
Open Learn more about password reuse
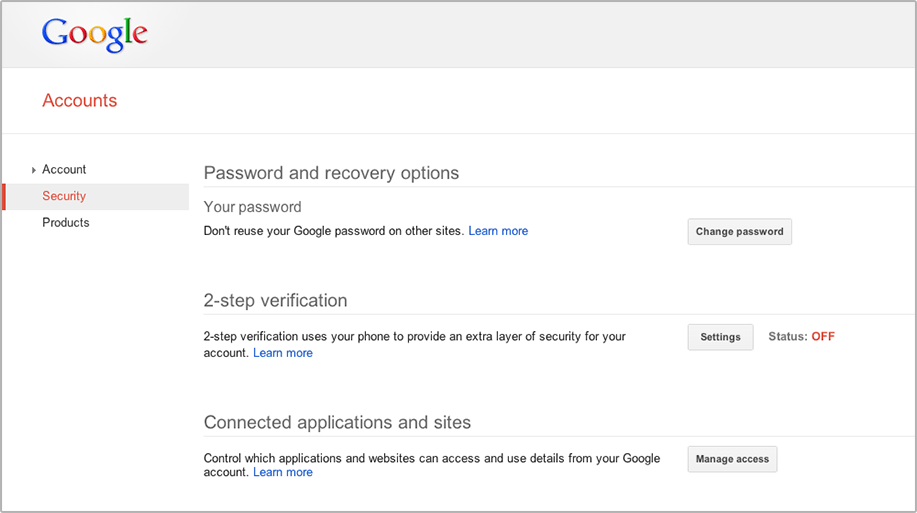498,231
